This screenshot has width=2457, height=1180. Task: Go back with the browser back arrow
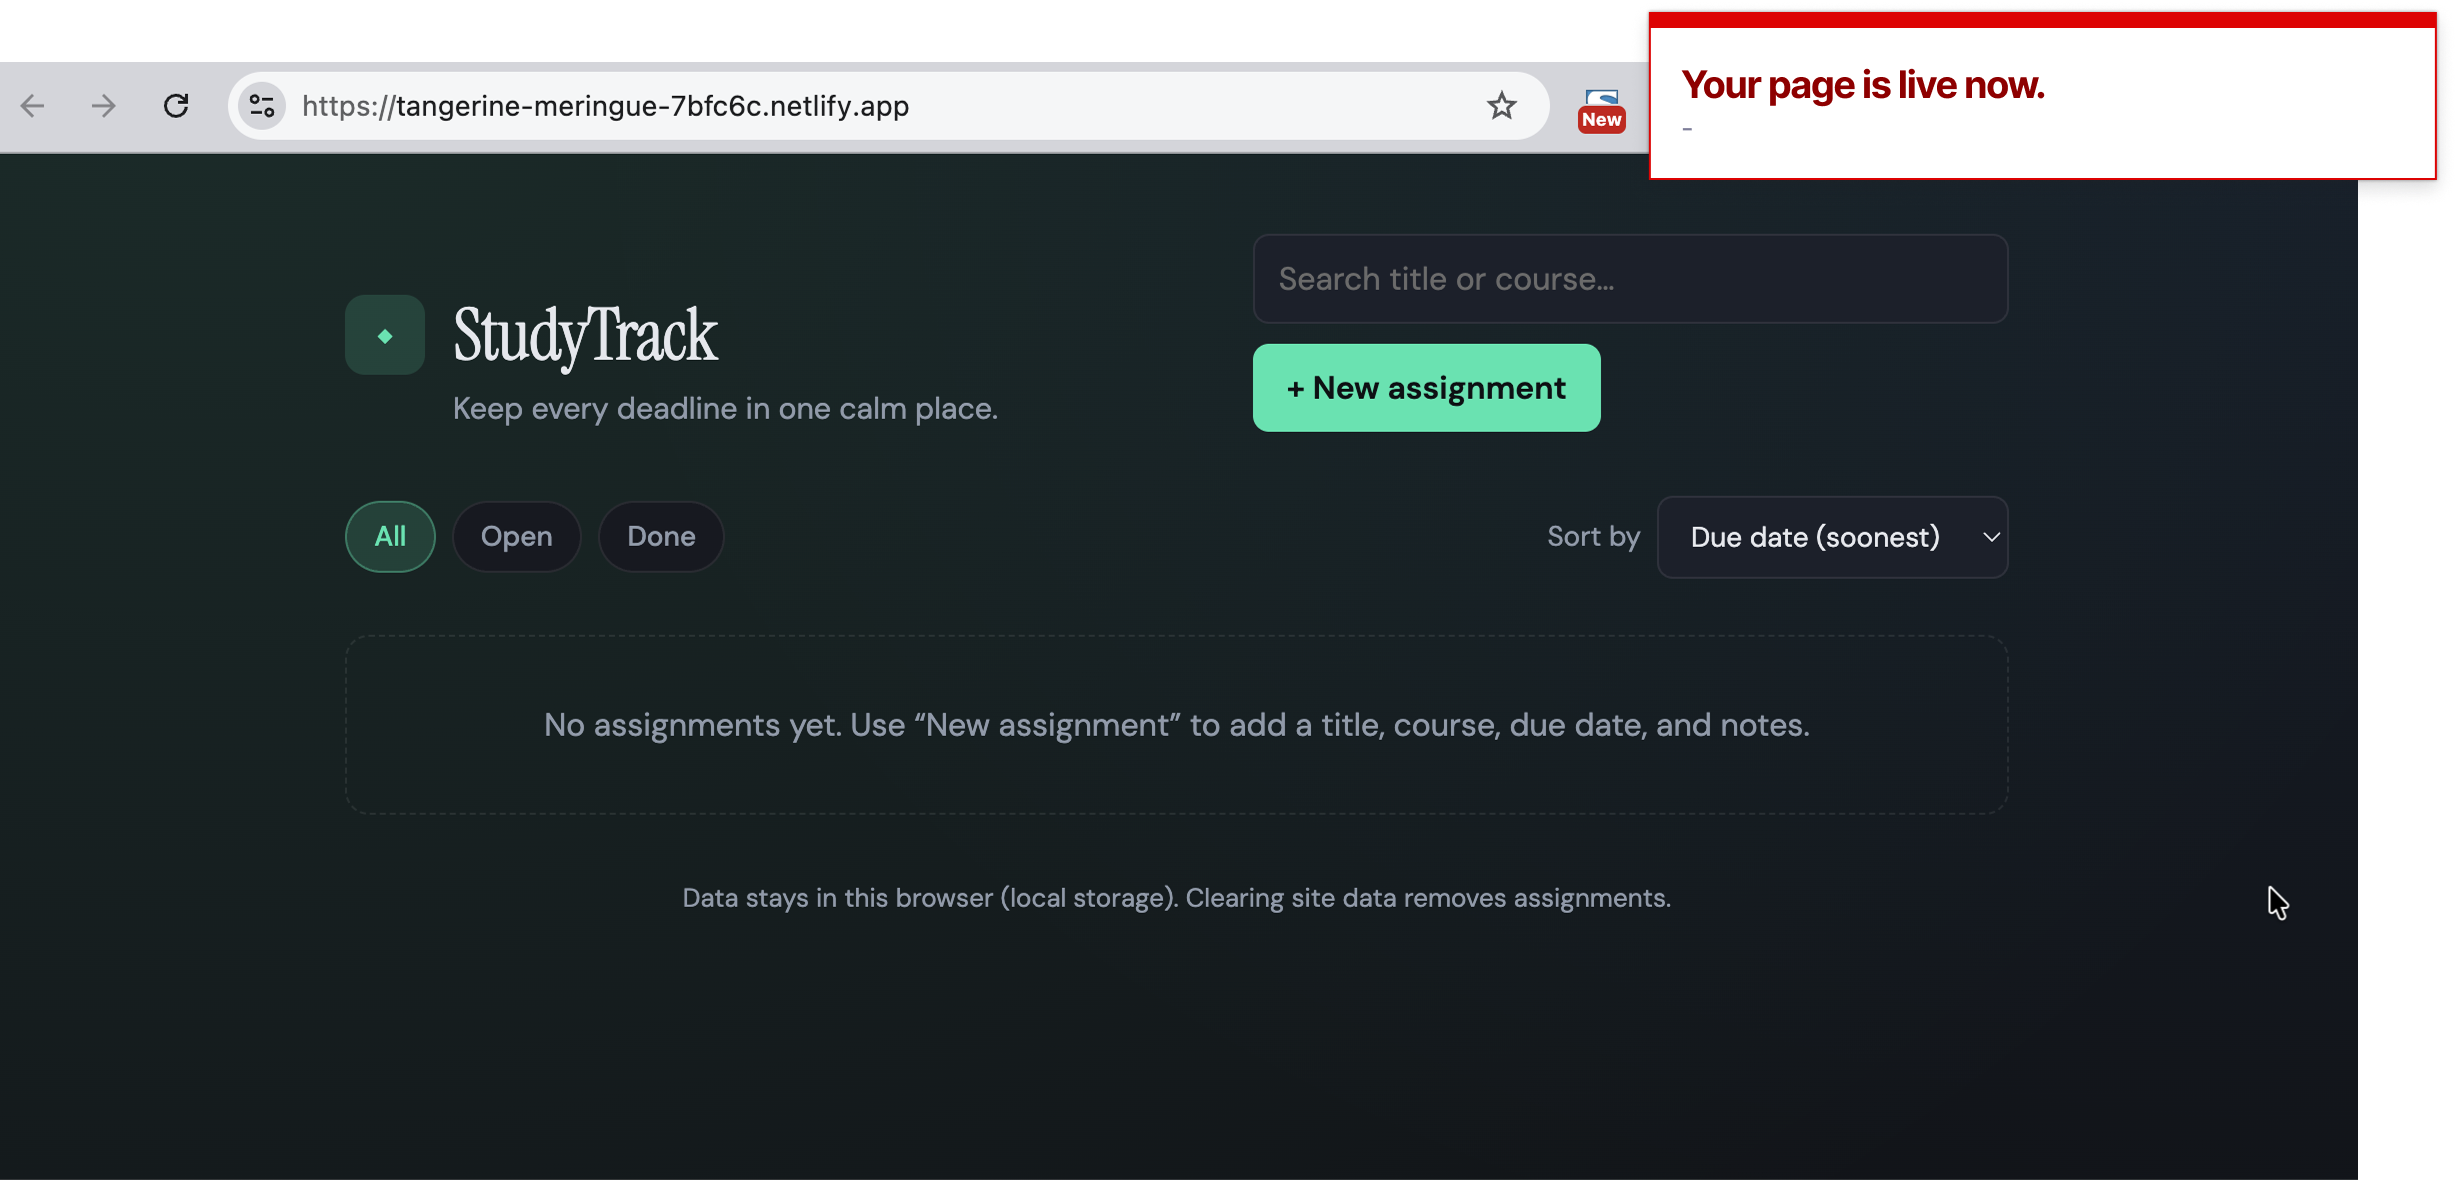click(33, 106)
